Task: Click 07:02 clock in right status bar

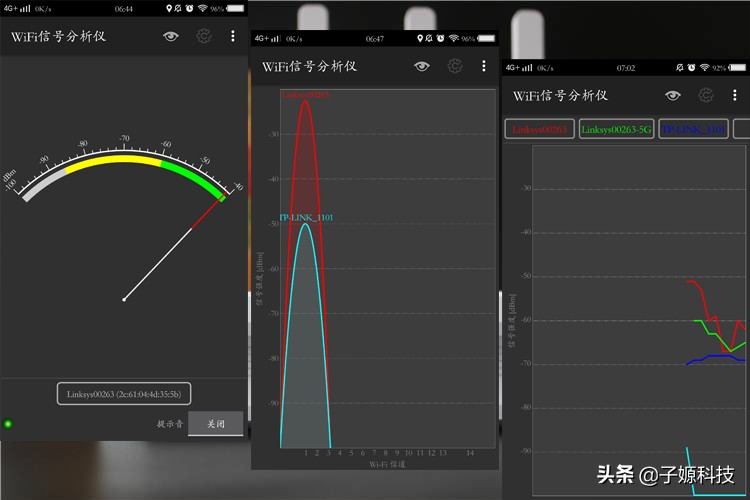Action: pyautogui.click(x=626, y=68)
